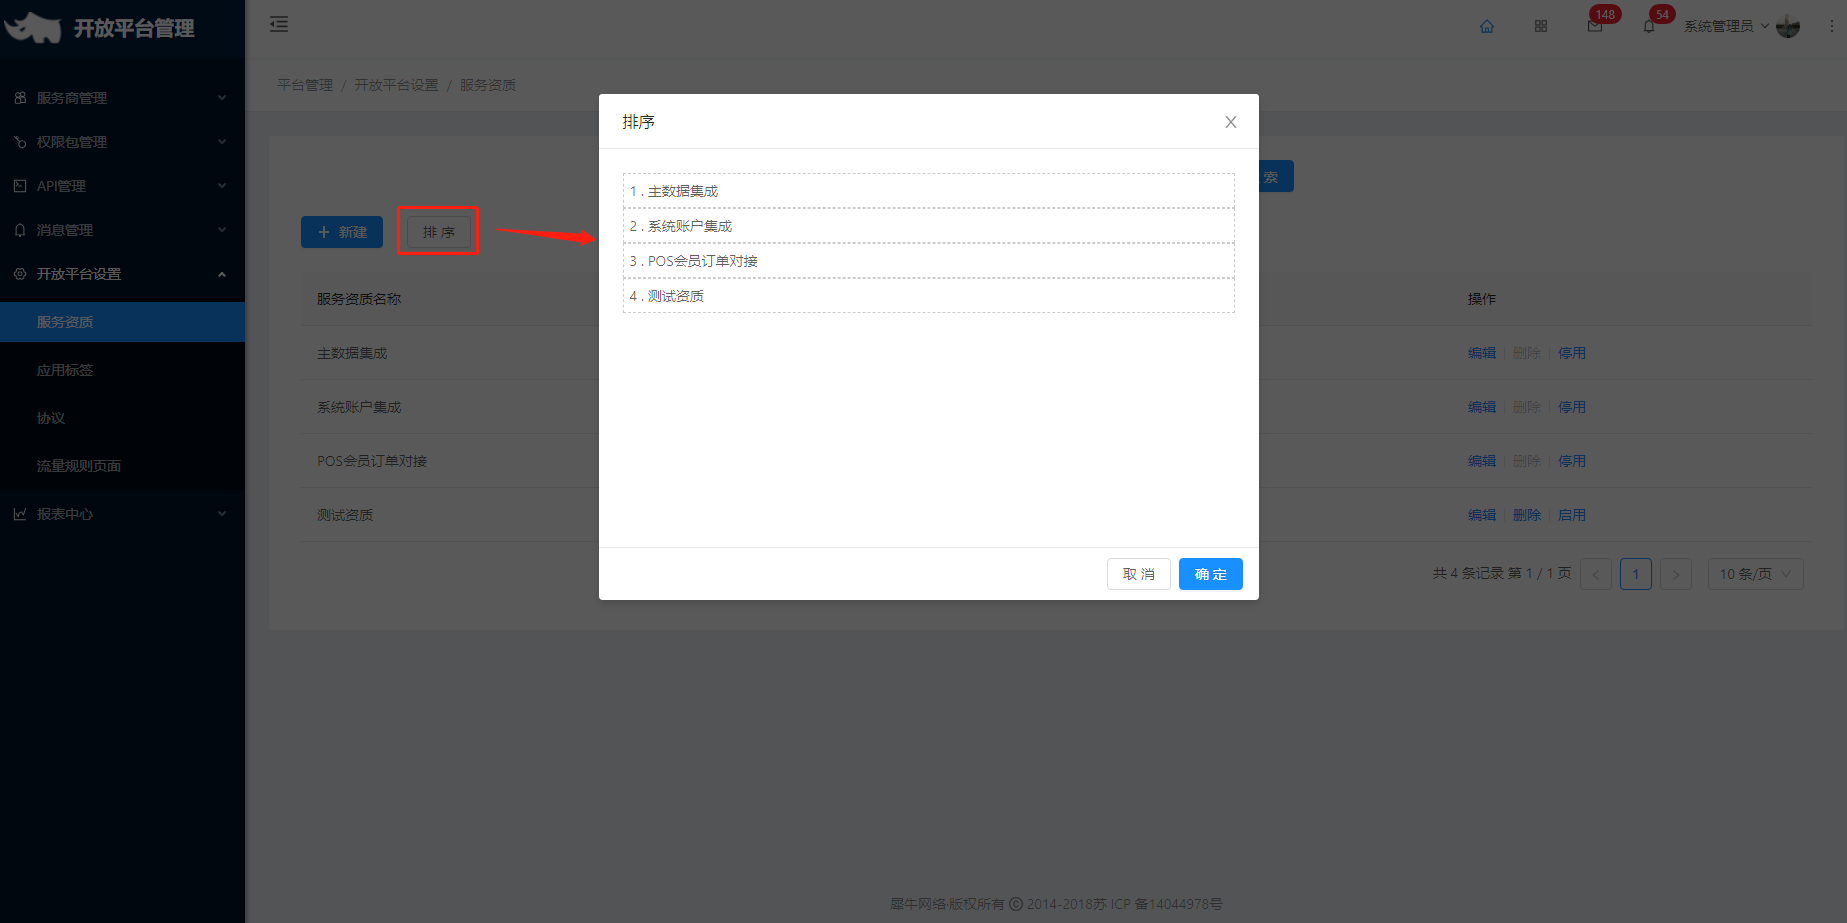
Task: Open the vertical more options icon
Action: 1832,26
